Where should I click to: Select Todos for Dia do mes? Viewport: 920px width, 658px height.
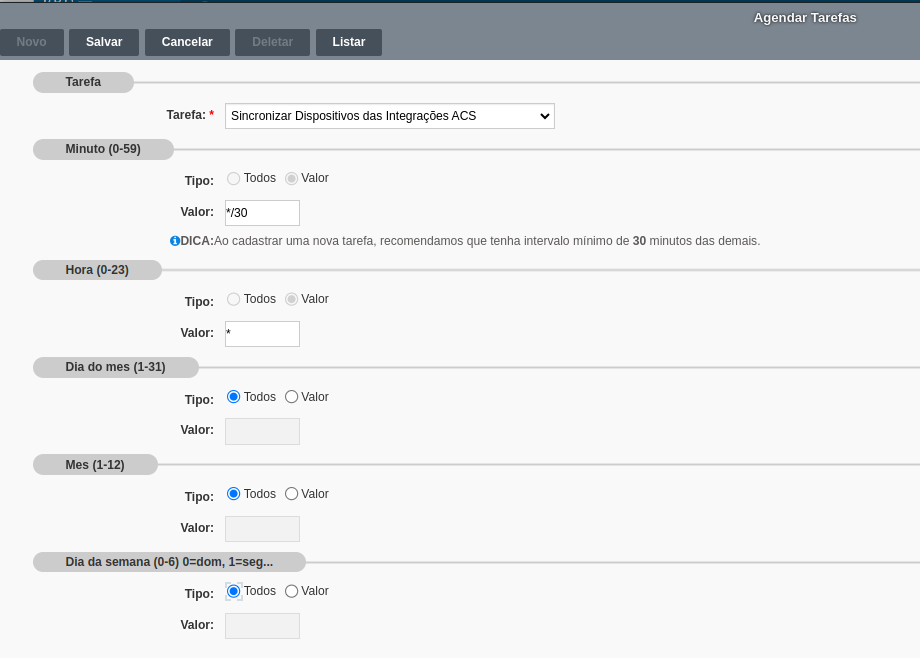tap(234, 397)
